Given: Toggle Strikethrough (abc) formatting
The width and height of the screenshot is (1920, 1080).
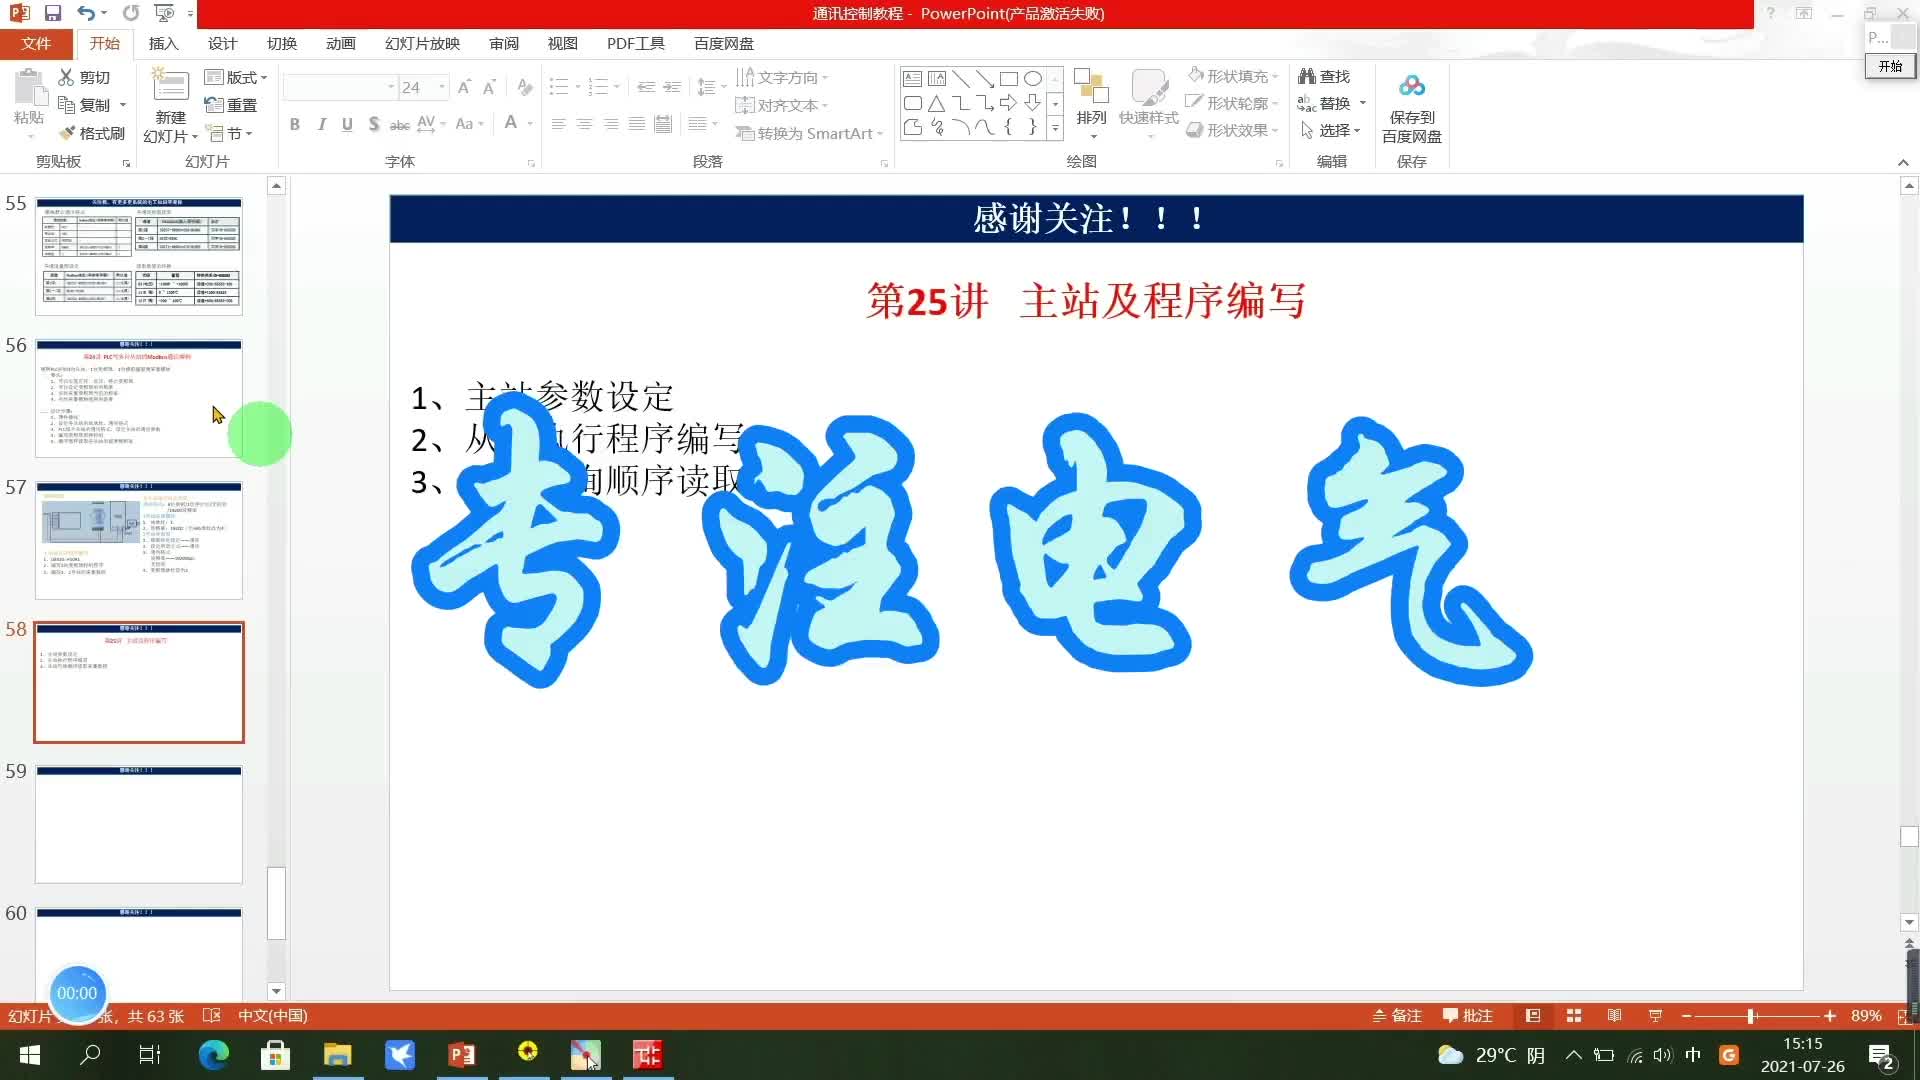Looking at the screenshot, I should (399, 124).
